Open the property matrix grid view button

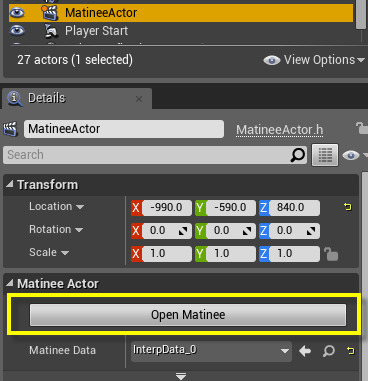coord(325,155)
